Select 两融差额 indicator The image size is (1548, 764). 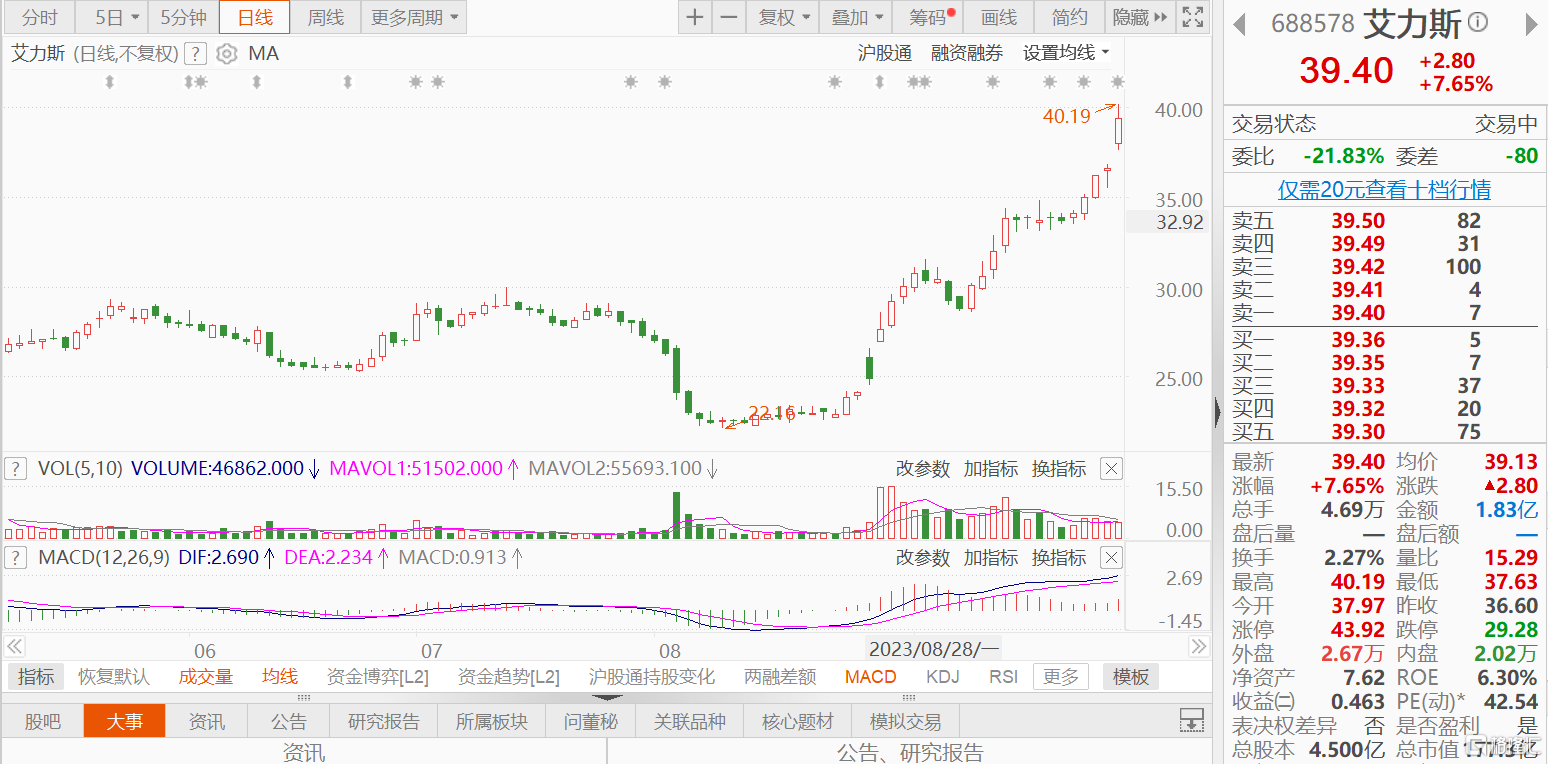point(780,677)
